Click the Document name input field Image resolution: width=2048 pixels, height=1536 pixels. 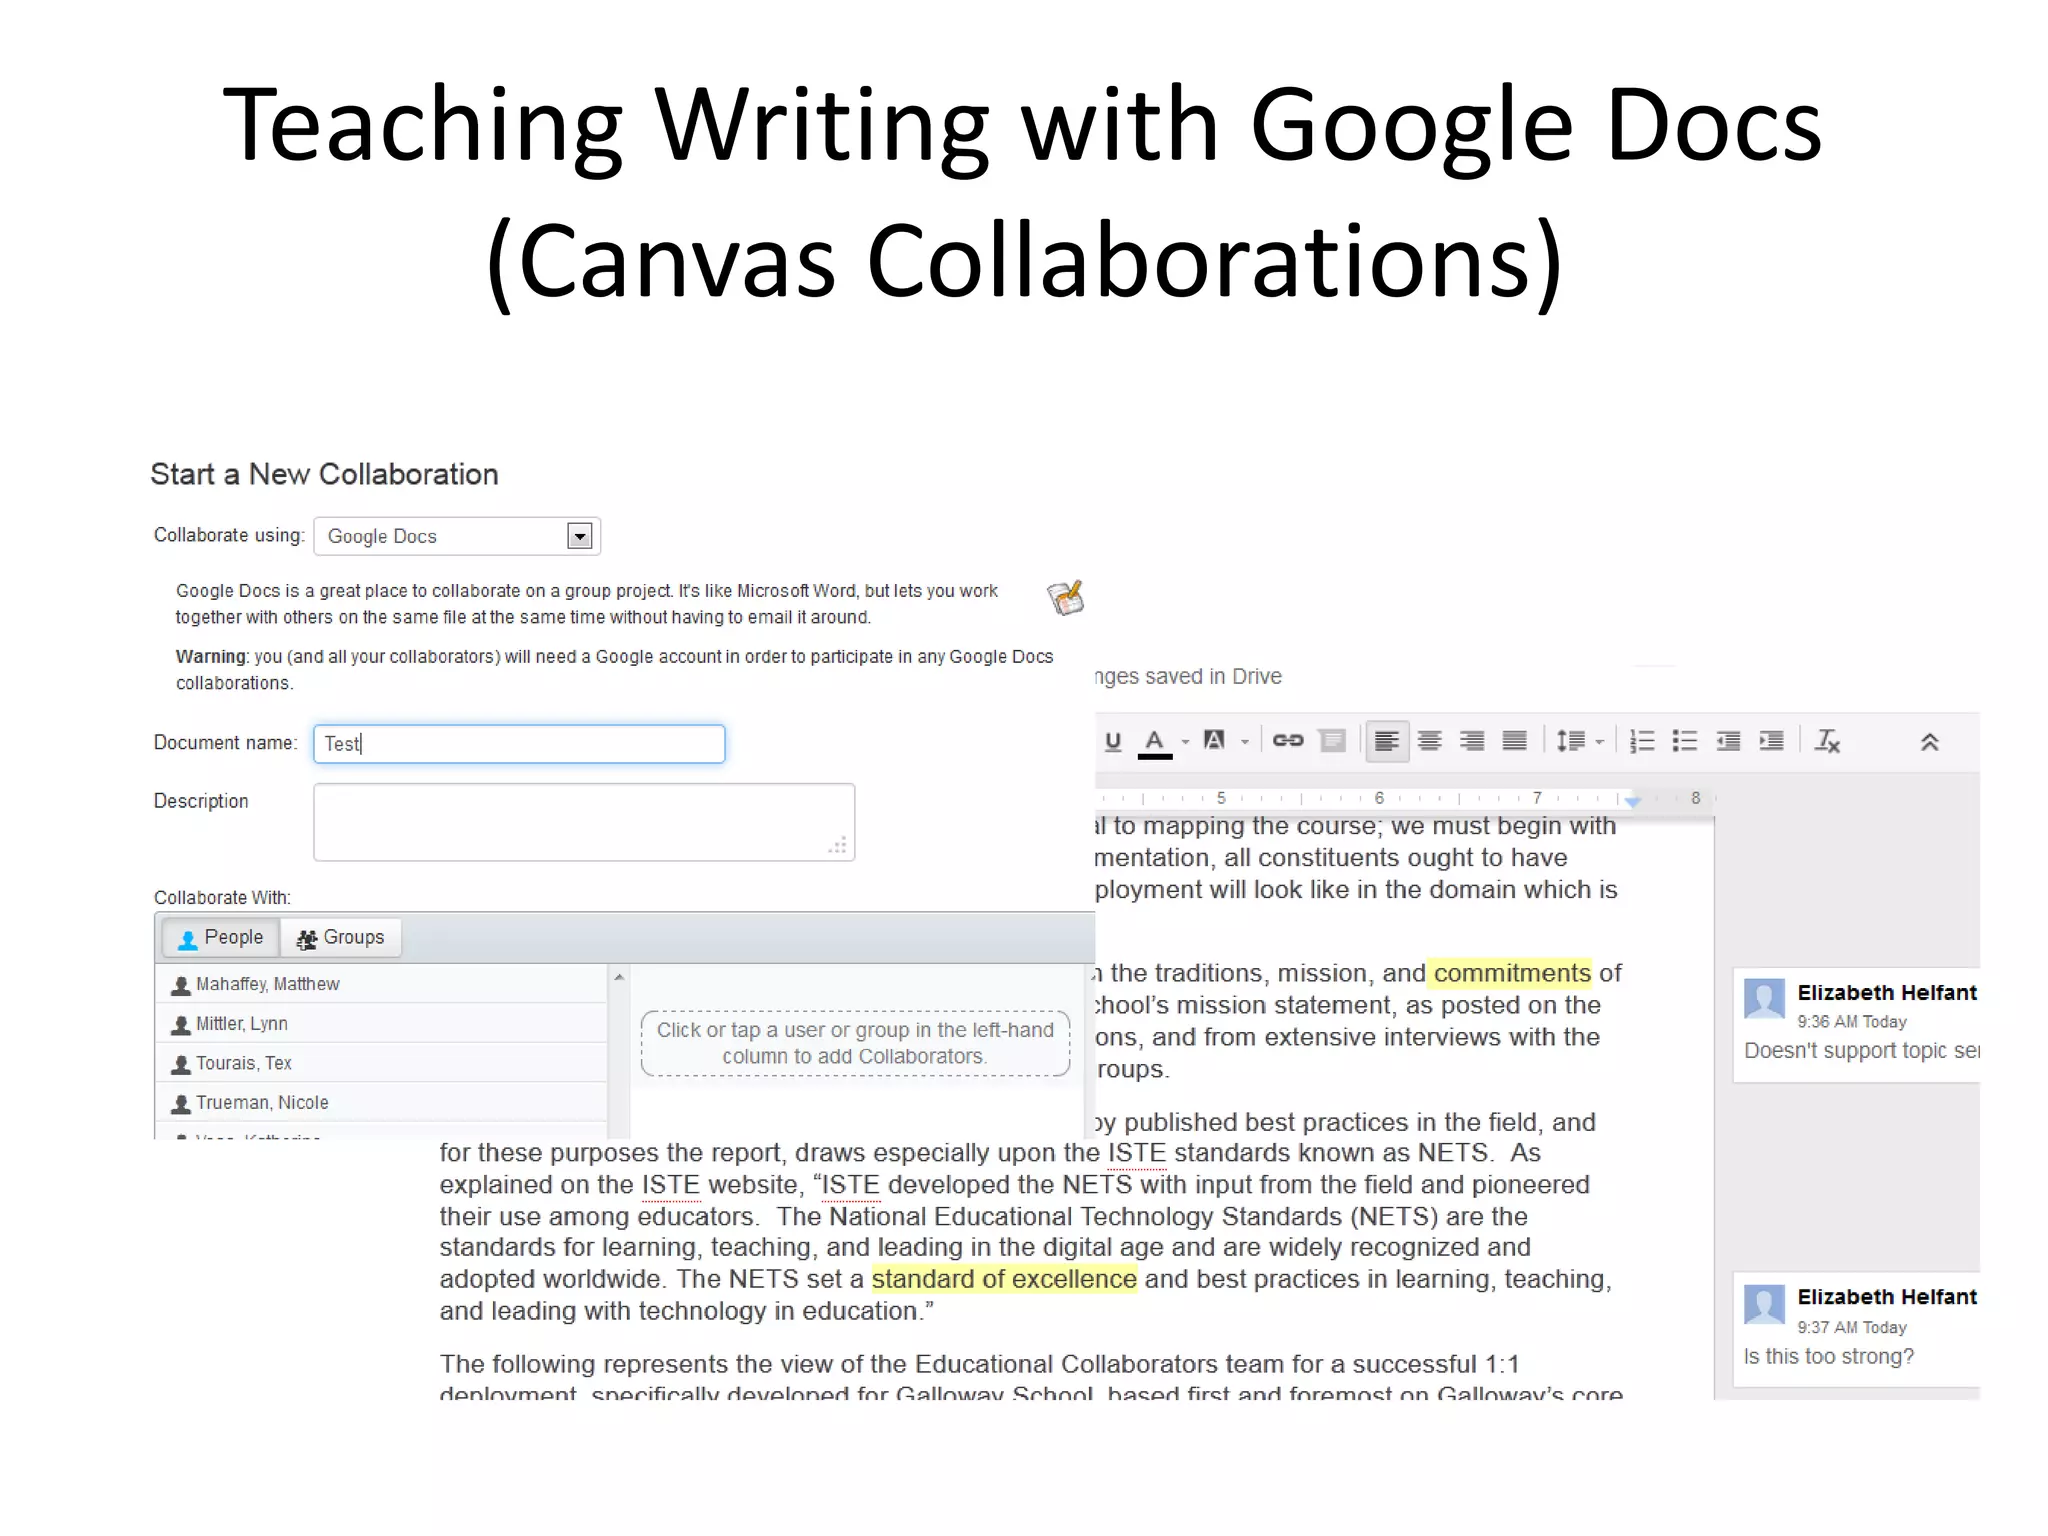pos(519,744)
